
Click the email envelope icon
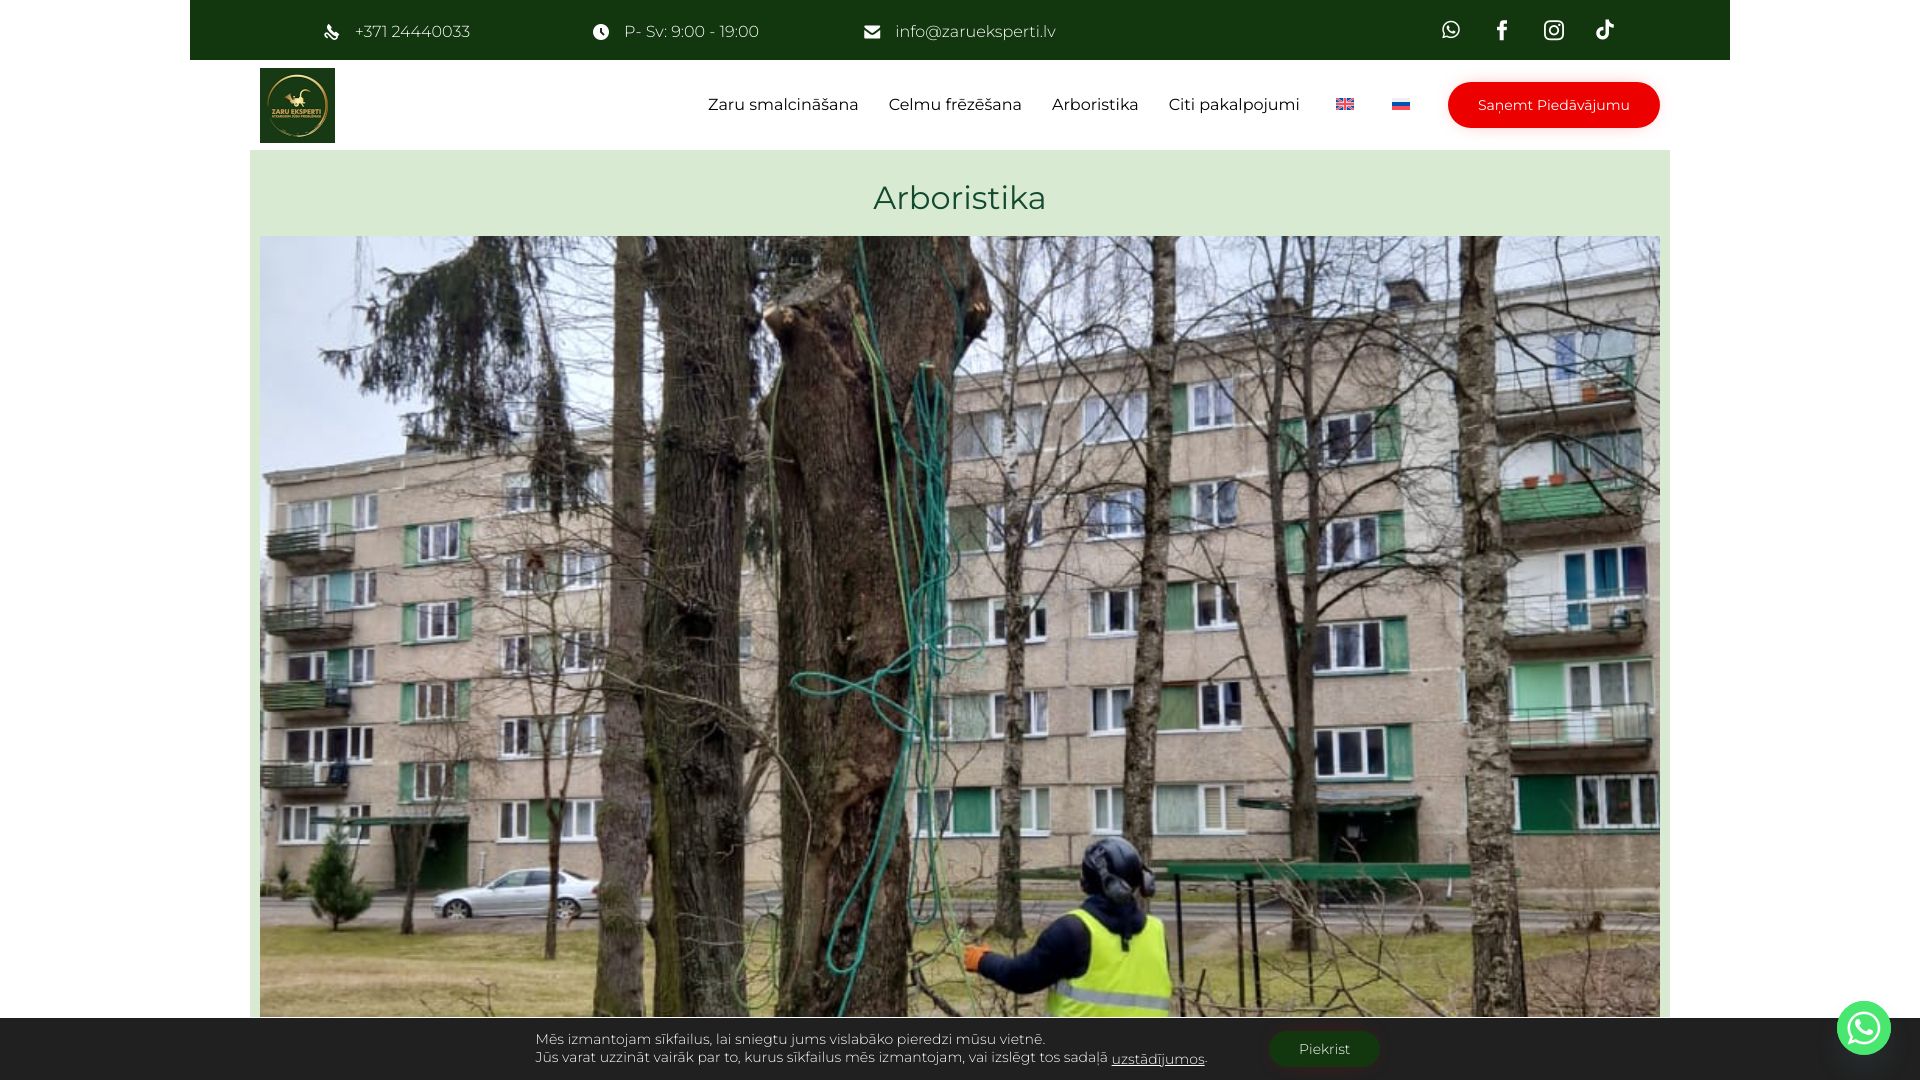click(x=872, y=32)
